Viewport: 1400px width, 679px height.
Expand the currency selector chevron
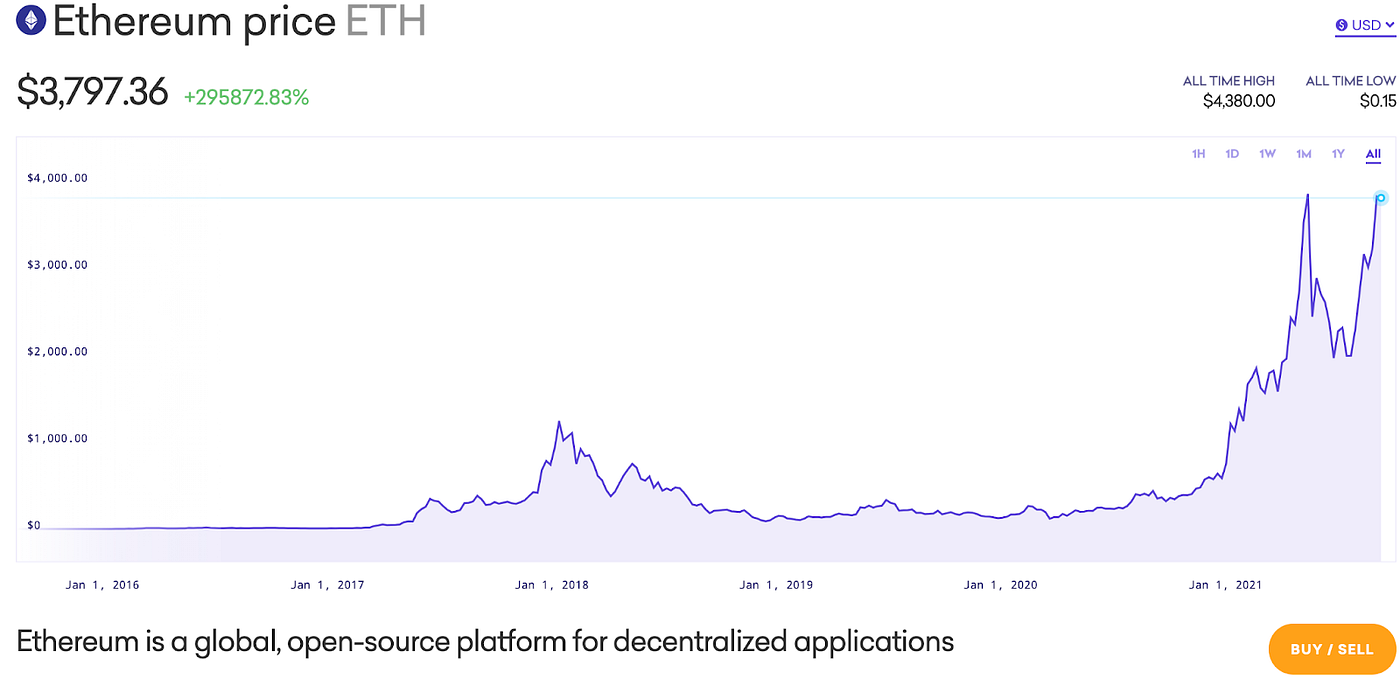tap(1391, 25)
